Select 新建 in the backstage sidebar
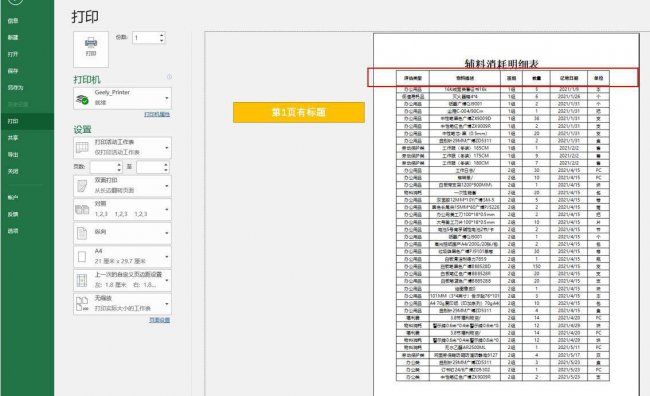This screenshot has height=396, width=650. coord(13,37)
